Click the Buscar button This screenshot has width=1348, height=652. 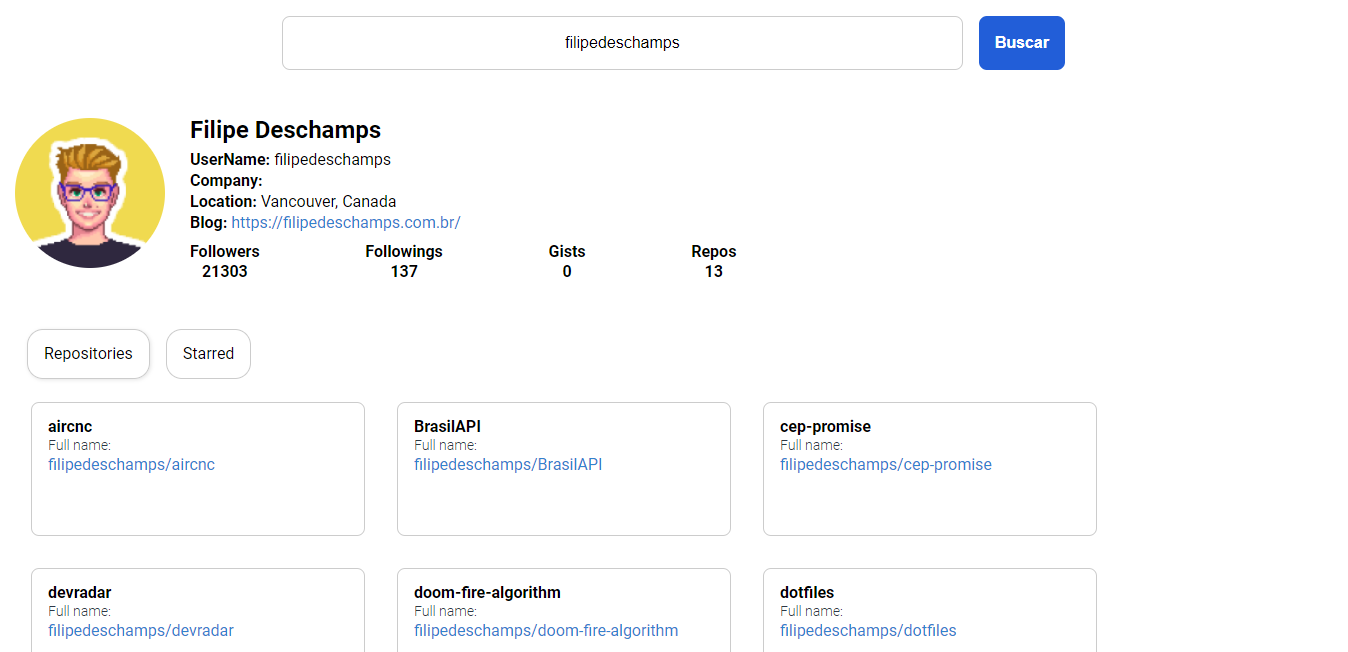tap(1021, 42)
